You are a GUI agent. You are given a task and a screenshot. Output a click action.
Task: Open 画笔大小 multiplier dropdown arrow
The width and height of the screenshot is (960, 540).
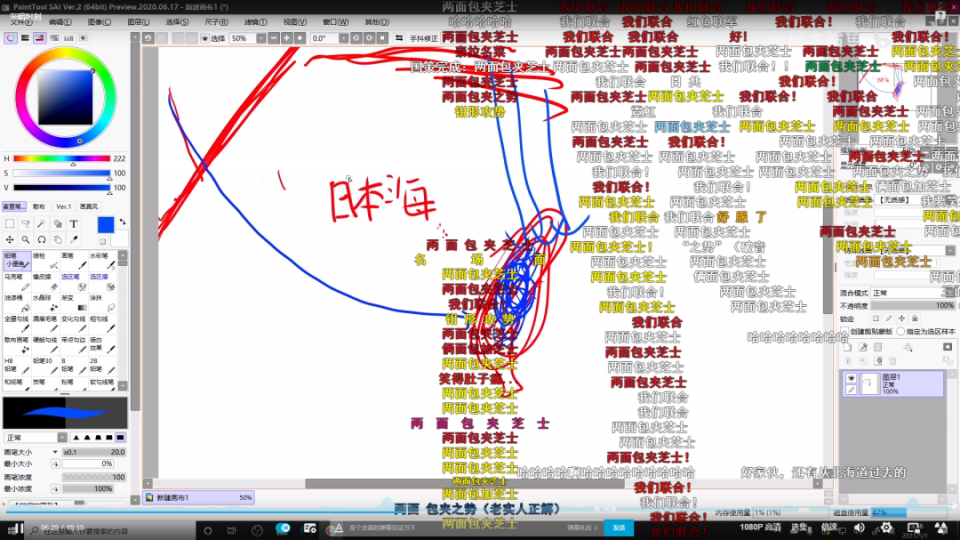pos(55,452)
